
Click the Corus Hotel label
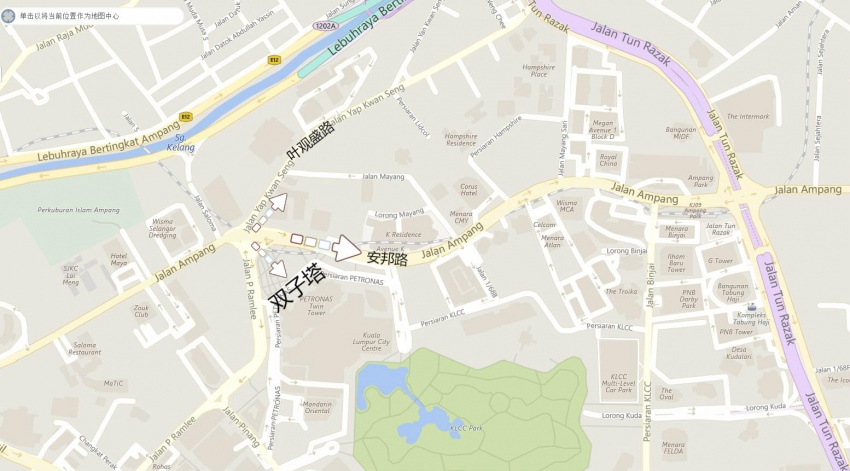click(x=468, y=190)
